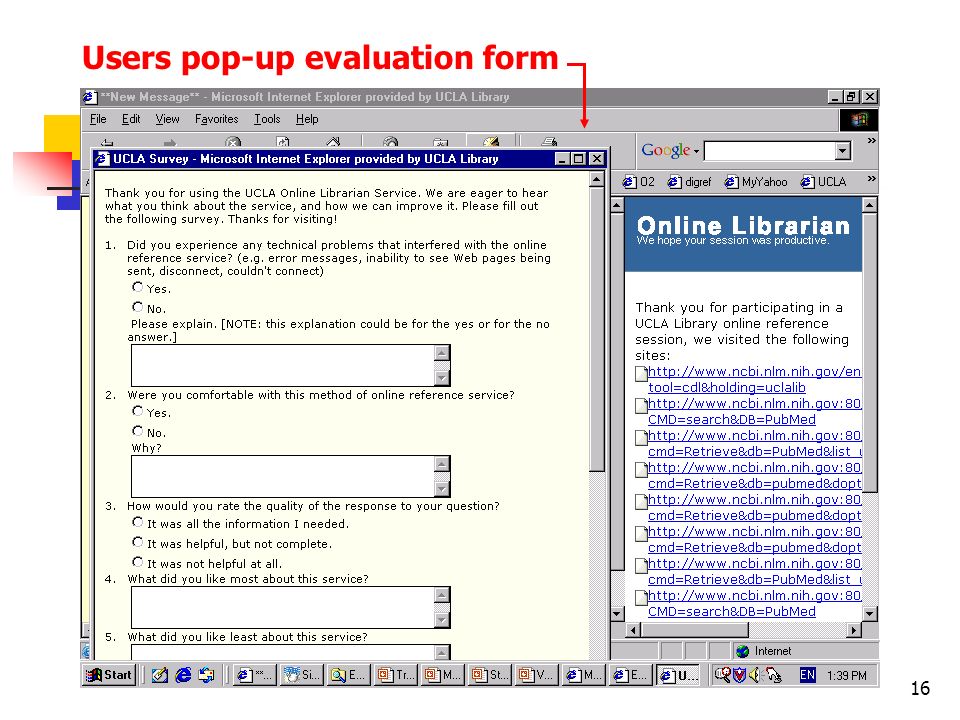Click the Home icon in the New Message toolbar

333,142
